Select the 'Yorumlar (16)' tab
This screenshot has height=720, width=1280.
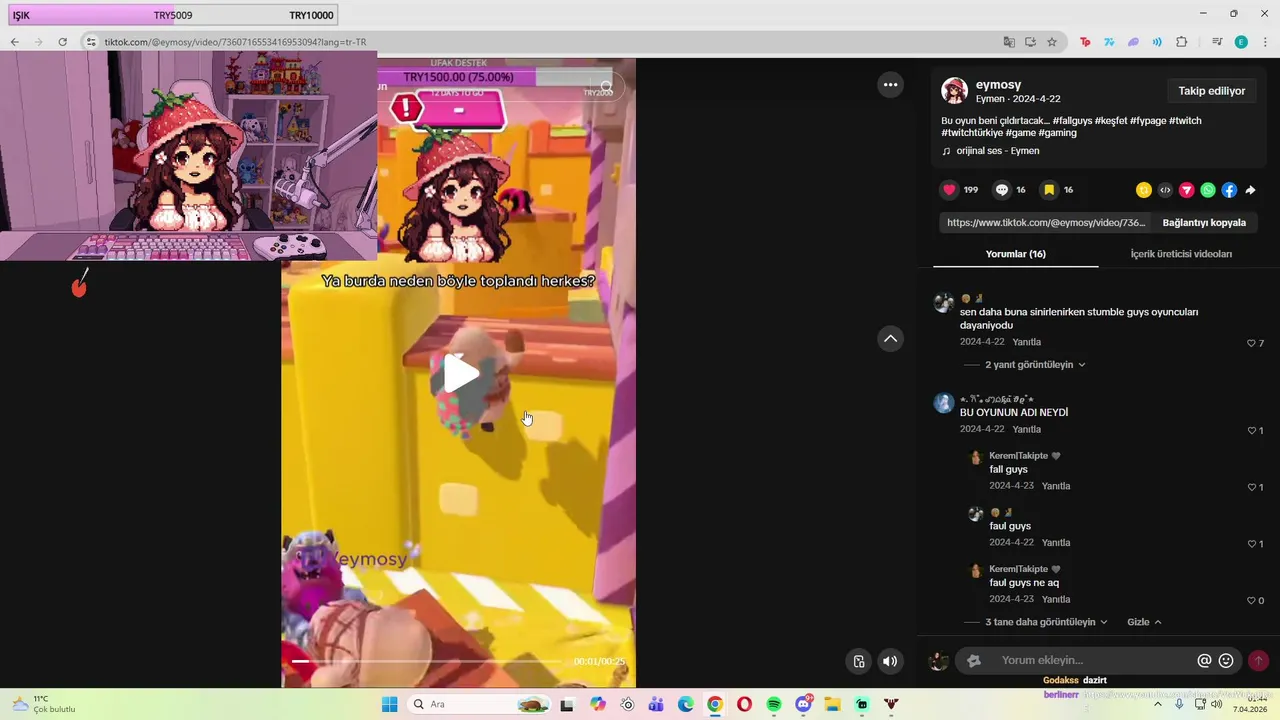pyautogui.click(x=1016, y=254)
